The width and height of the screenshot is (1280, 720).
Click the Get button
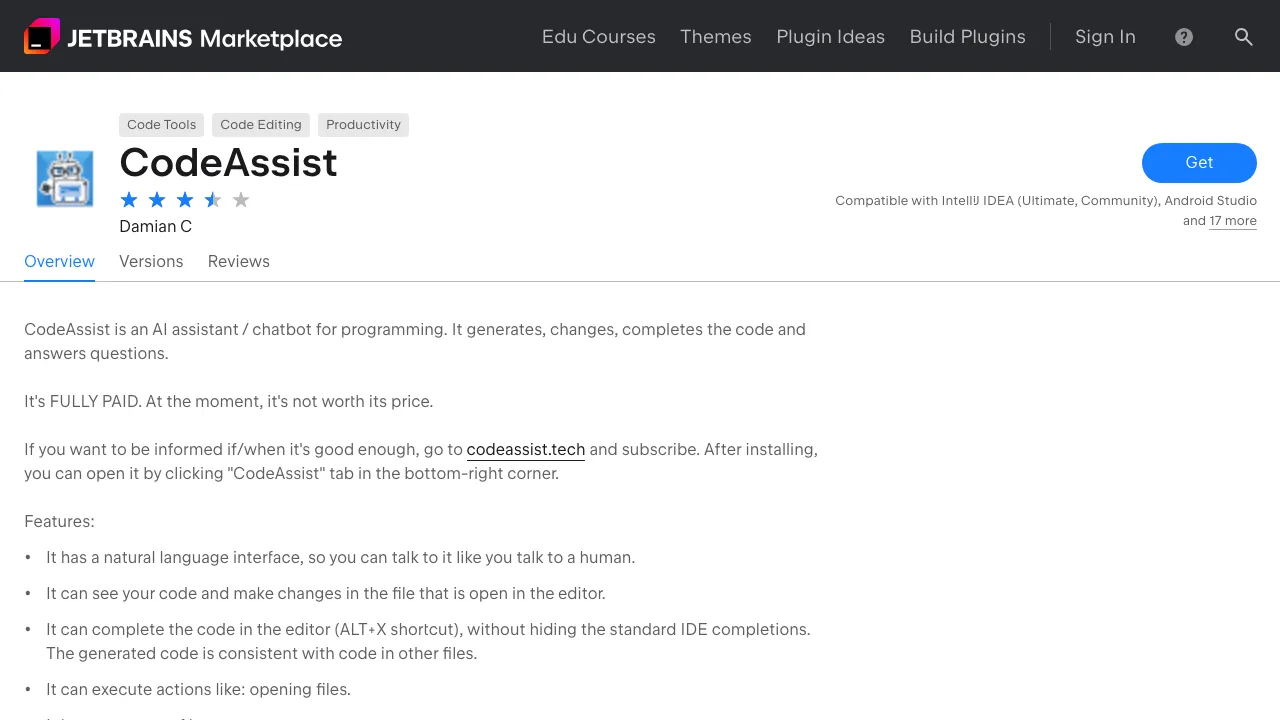click(1199, 162)
